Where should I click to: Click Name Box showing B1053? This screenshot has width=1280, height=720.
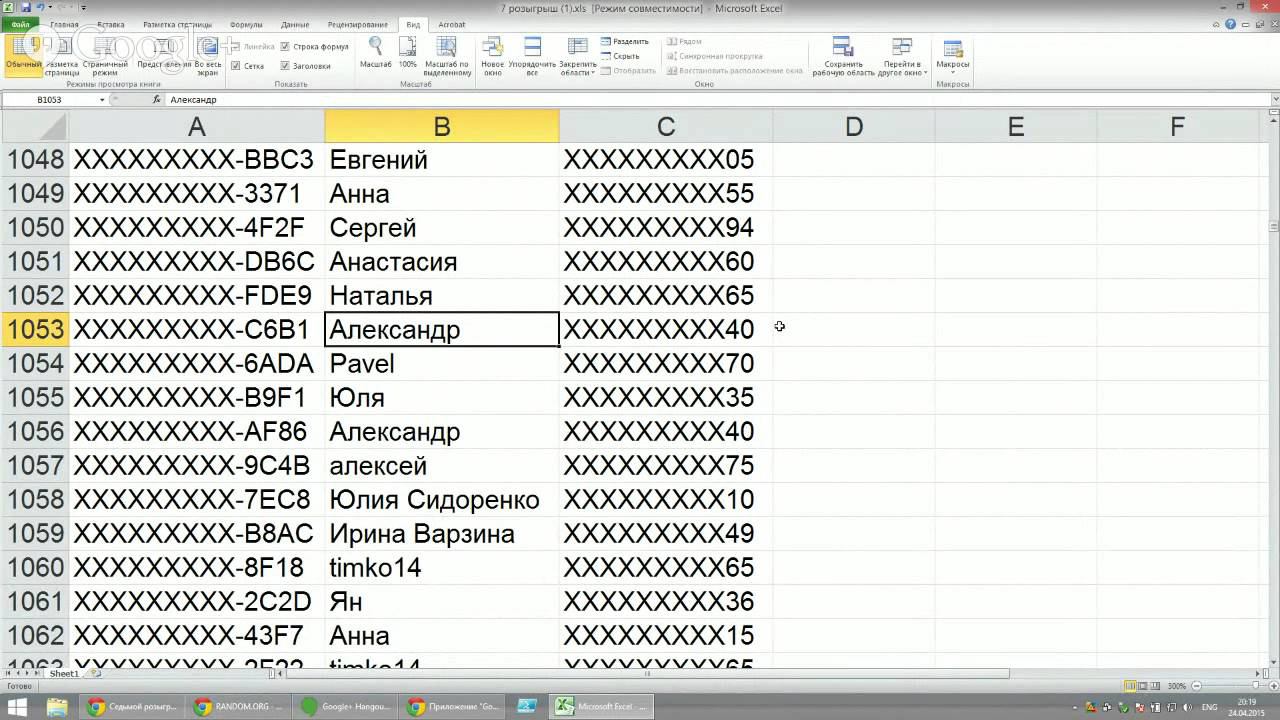(49, 100)
